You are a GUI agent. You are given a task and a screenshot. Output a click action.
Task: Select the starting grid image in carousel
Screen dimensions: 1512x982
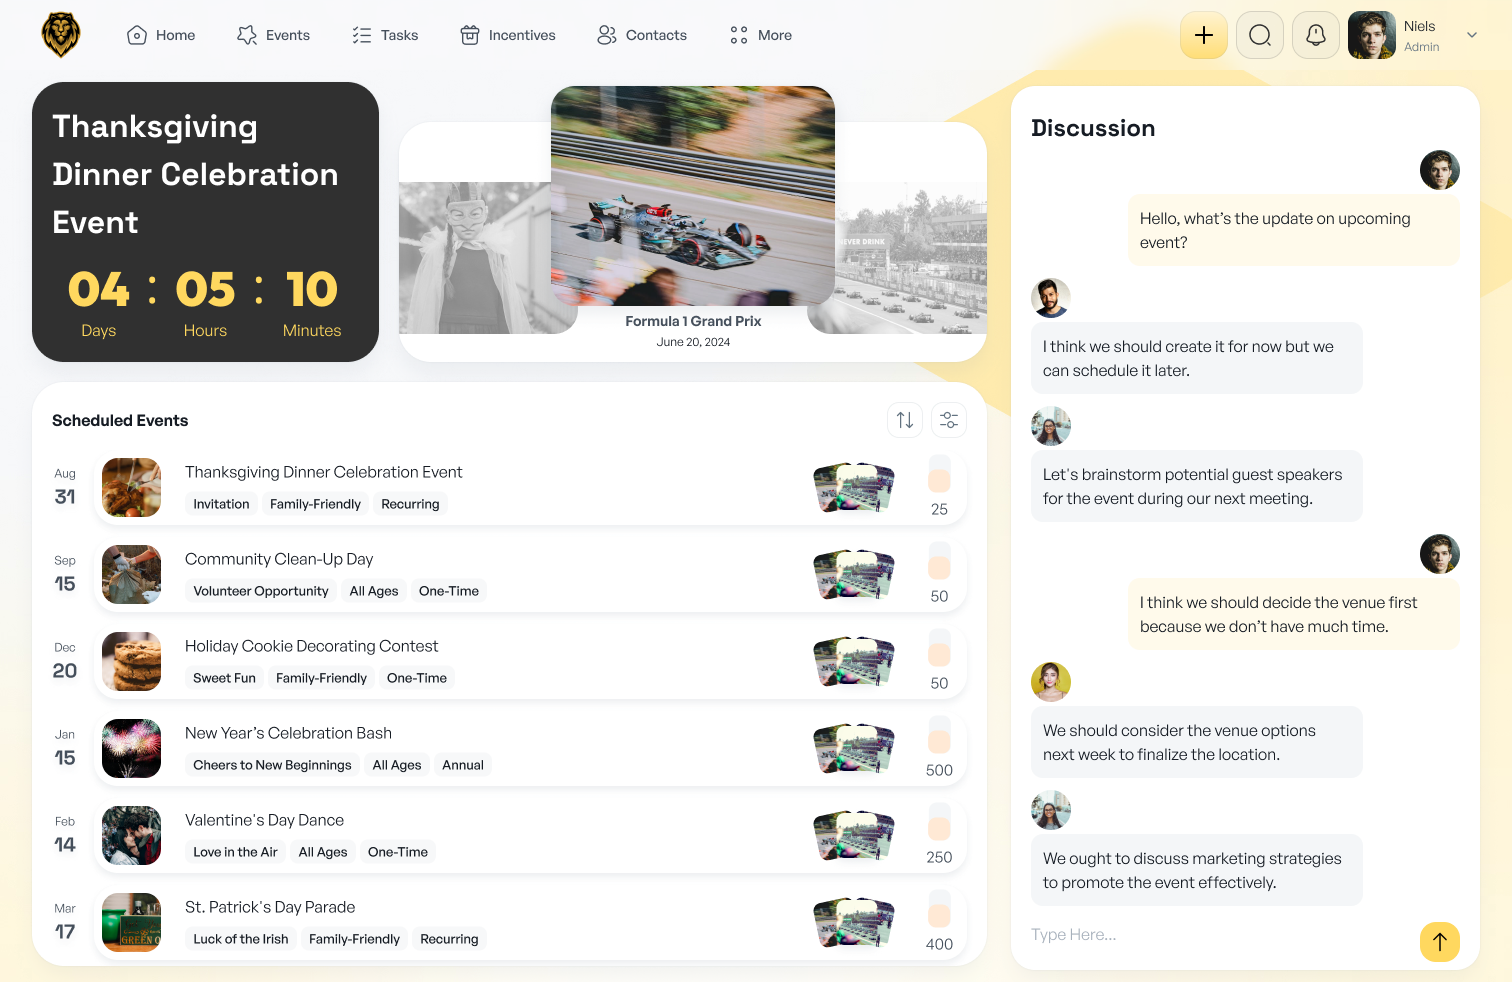(911, 258)
